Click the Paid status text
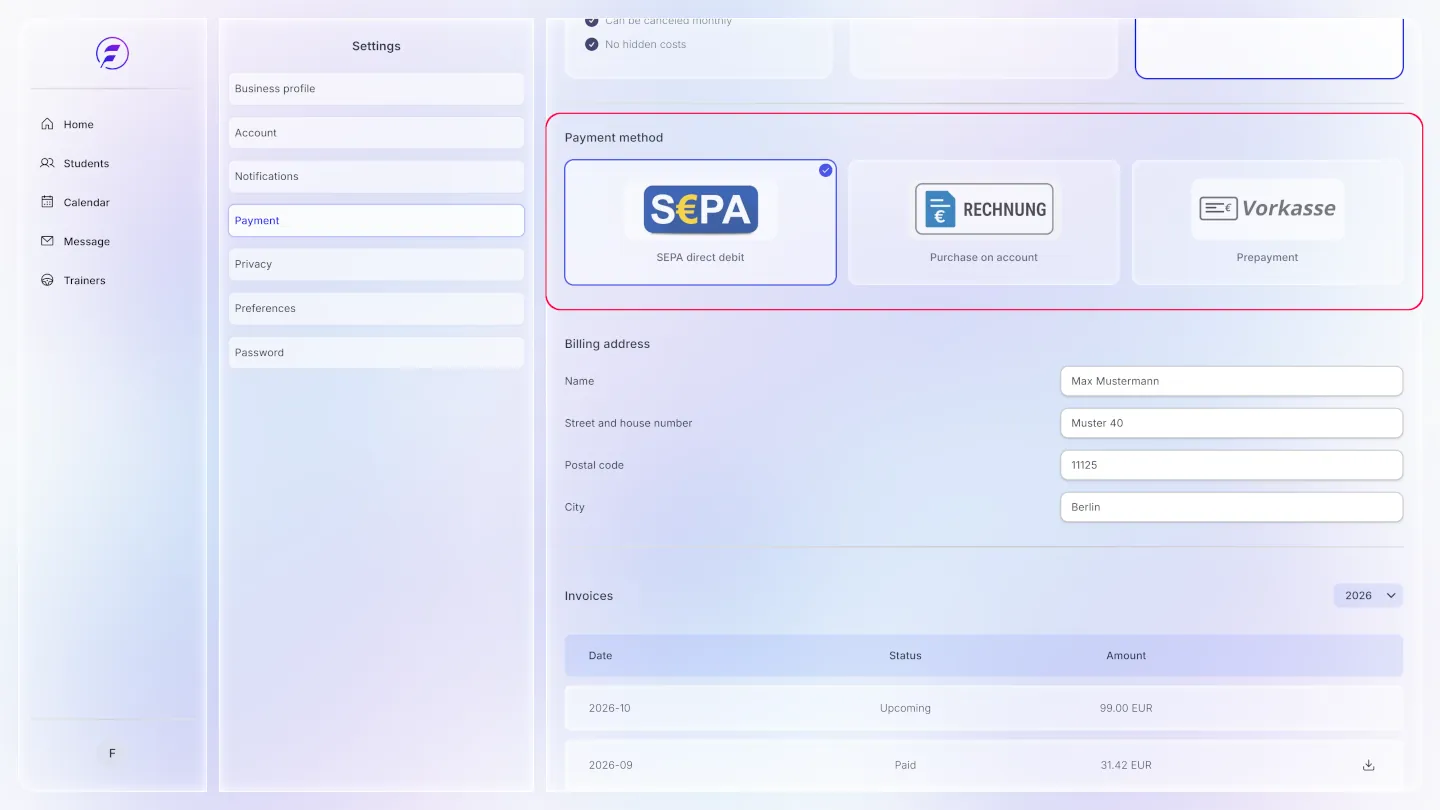Viewport: 1440px width, 810px height. (905, 765)
